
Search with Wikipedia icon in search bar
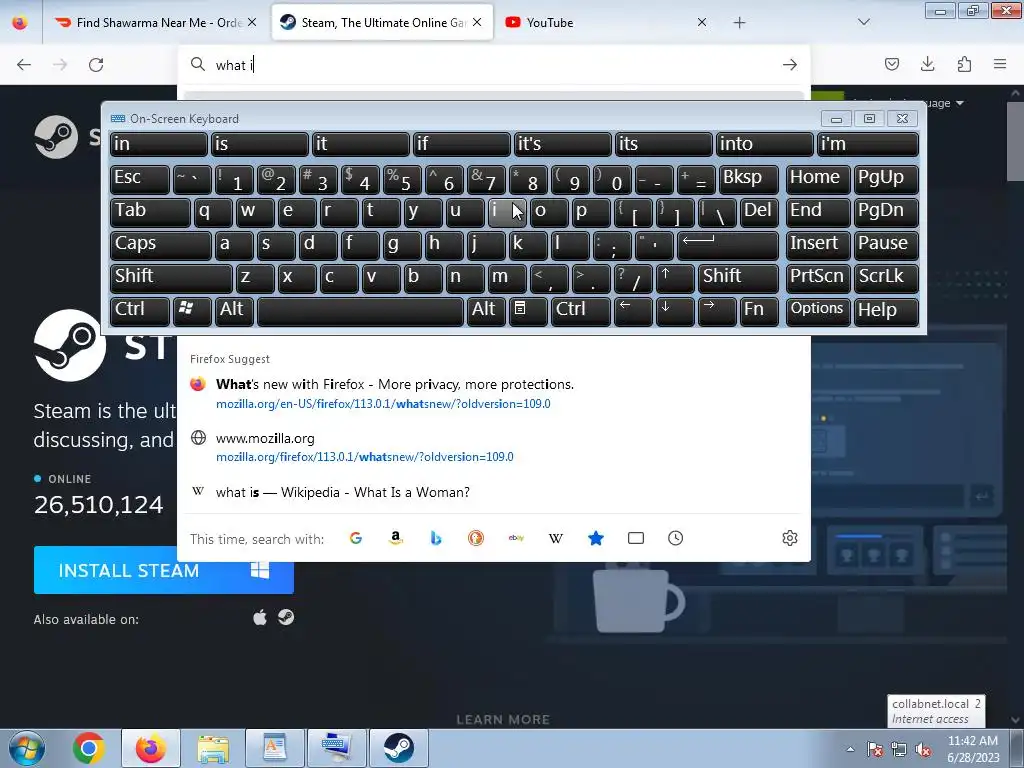[x=556, y=538]
